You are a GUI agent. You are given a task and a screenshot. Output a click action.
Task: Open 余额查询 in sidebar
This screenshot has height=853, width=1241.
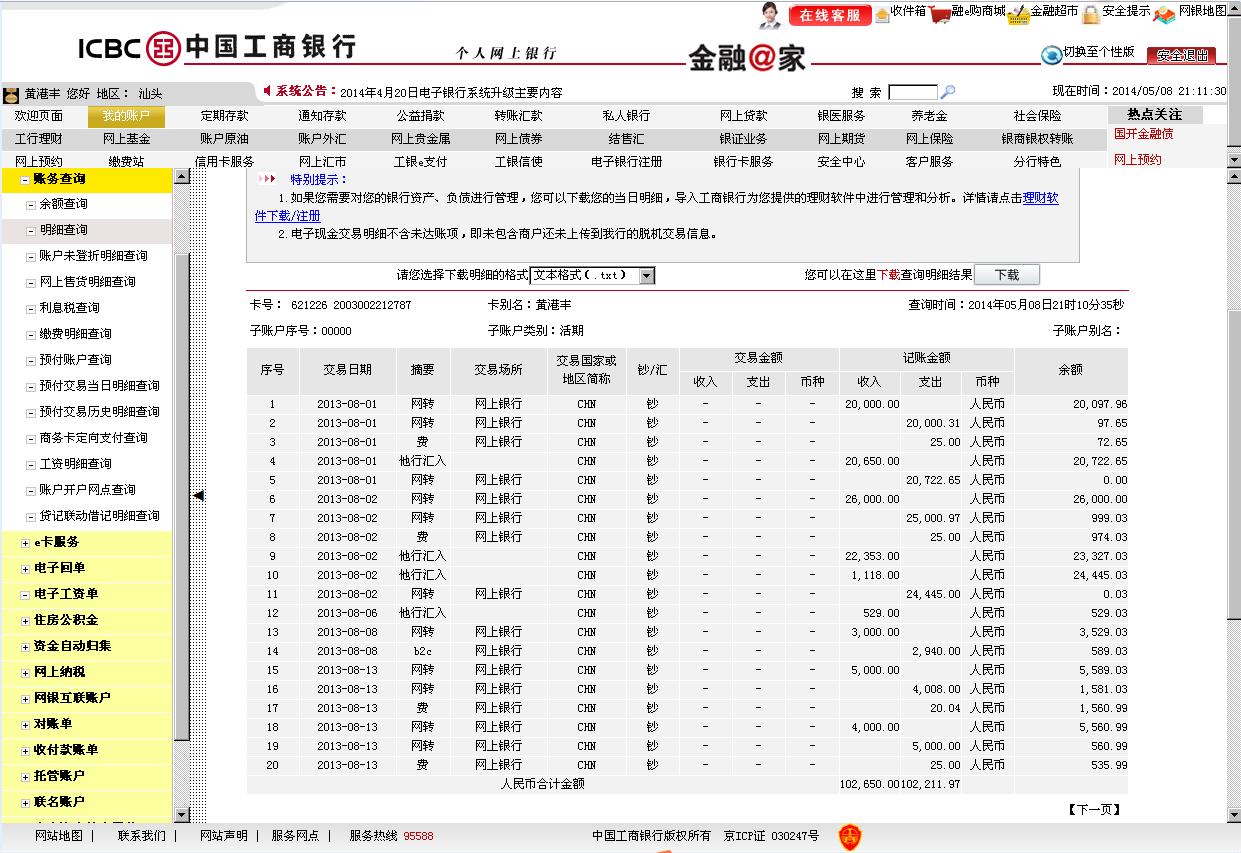click(63, 204)
